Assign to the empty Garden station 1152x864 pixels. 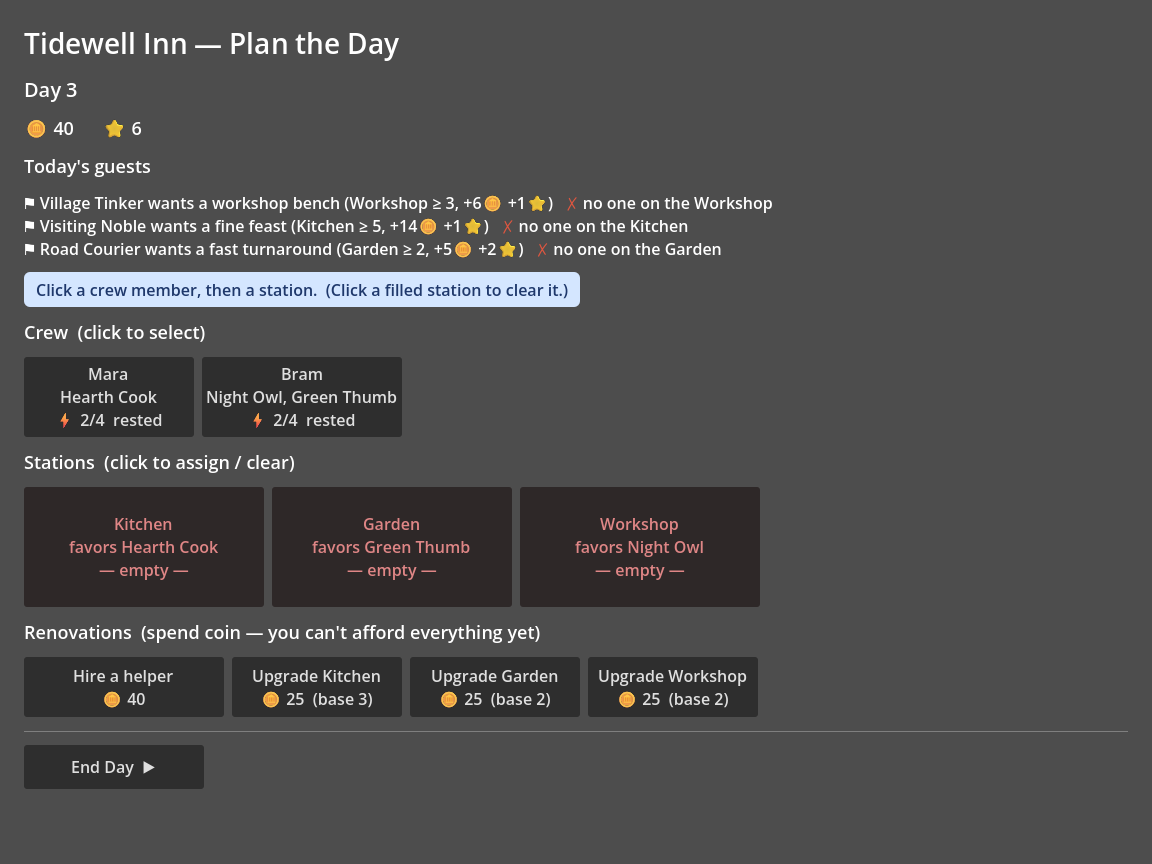tap(392, 547)
